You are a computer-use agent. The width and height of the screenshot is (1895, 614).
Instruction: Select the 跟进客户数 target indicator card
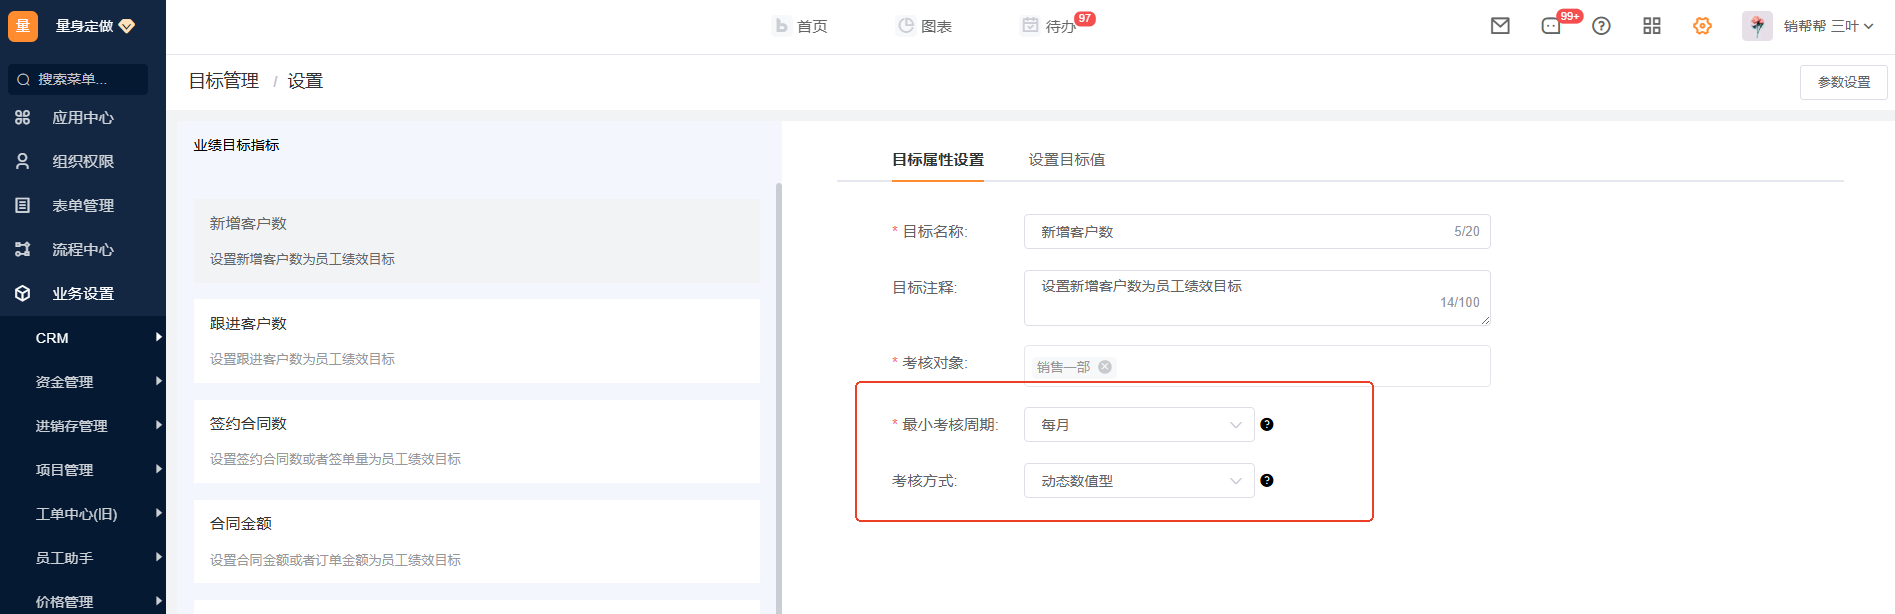(x=476, y=340)
